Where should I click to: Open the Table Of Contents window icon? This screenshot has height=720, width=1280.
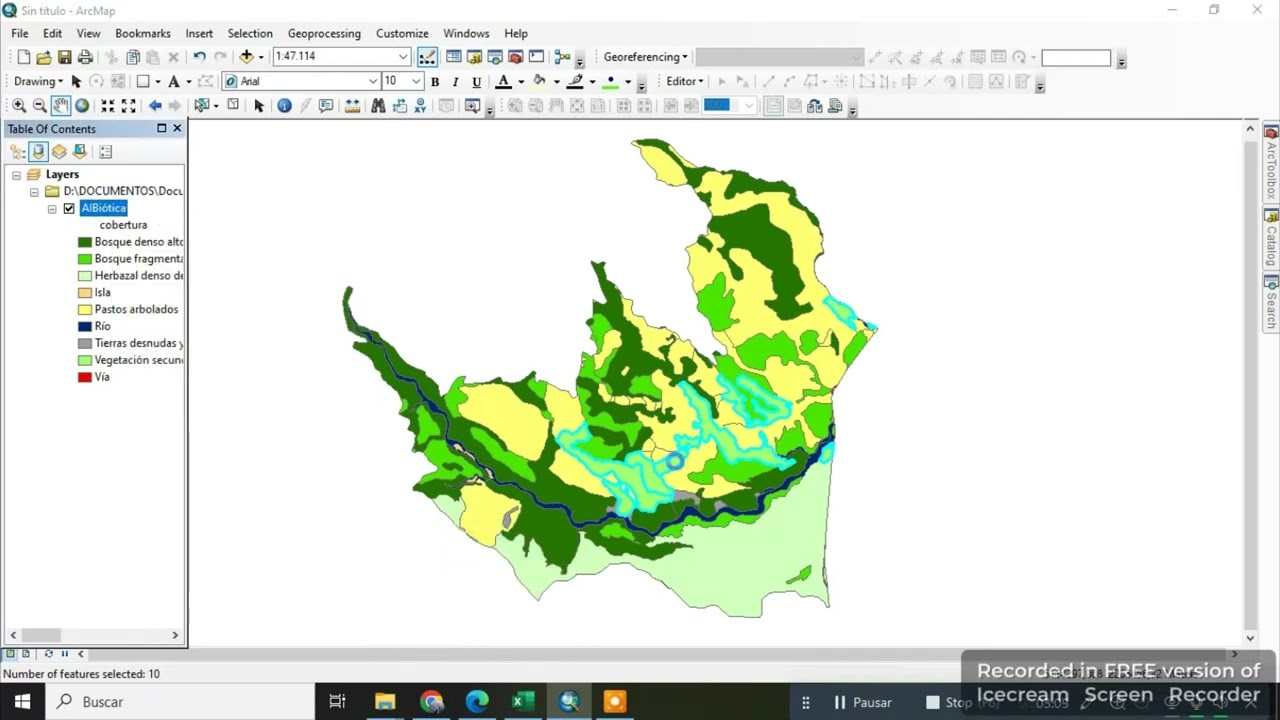point(453,57)
